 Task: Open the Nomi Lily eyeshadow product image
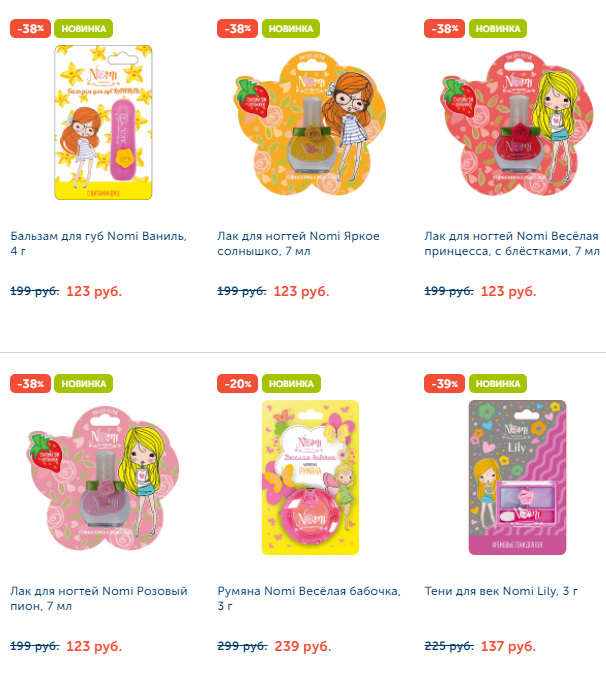point(517,477)
